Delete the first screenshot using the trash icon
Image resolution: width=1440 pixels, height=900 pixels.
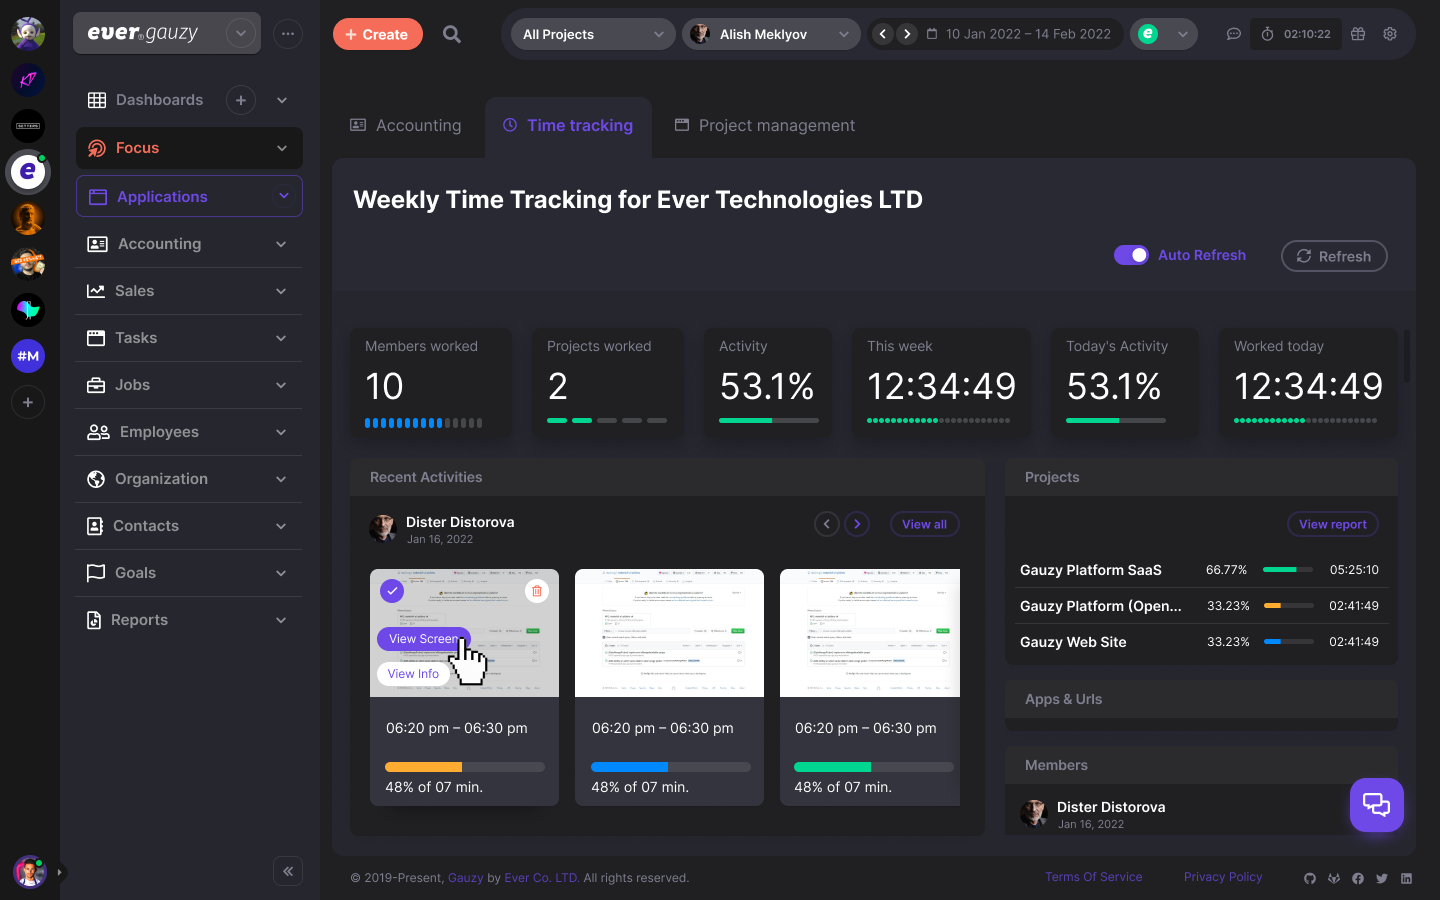pyautogui.click(x=537, y=591)
